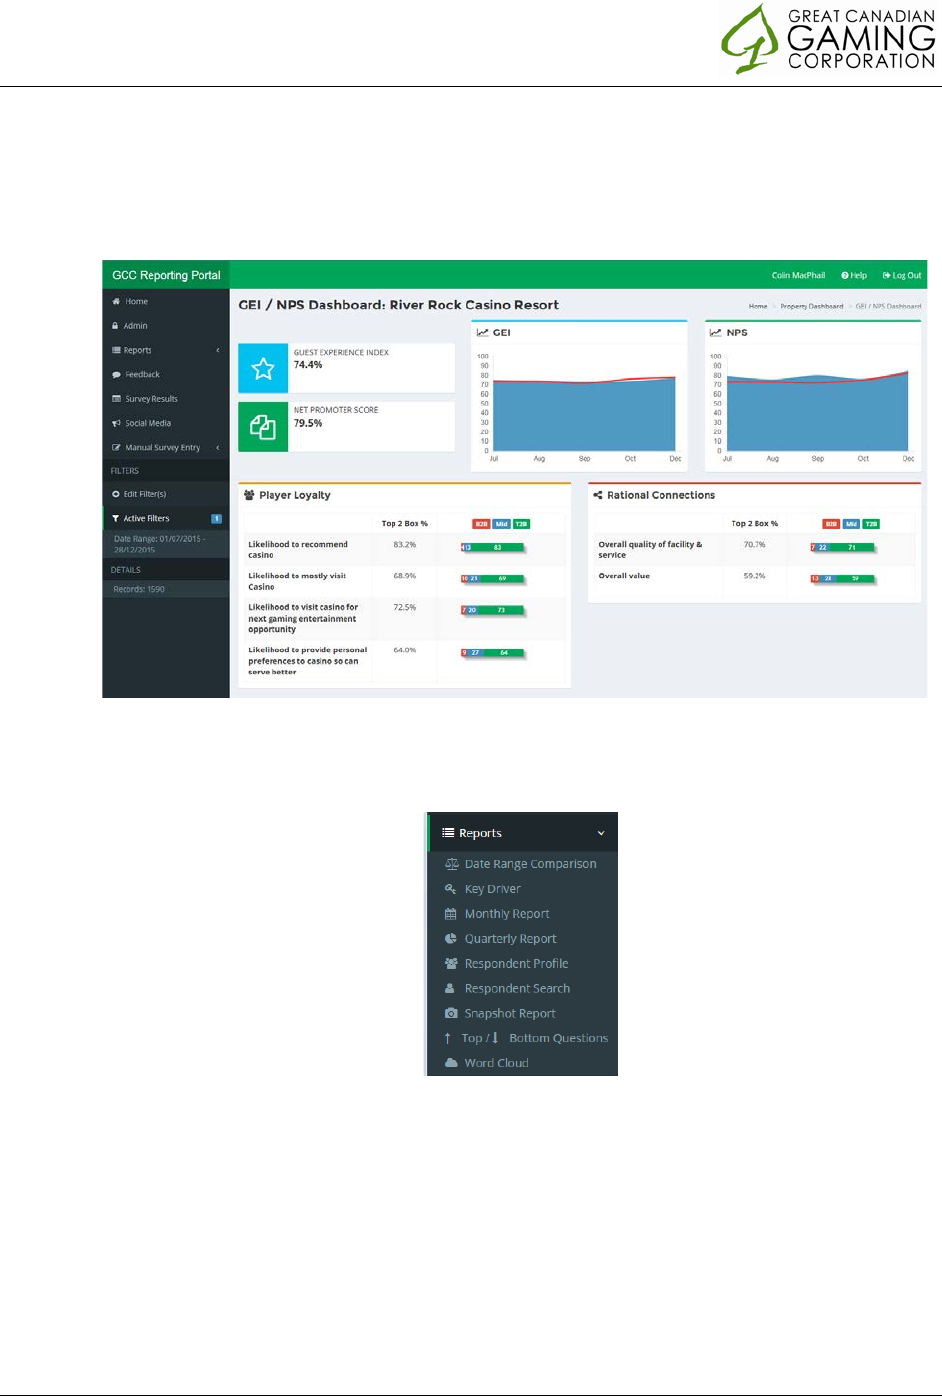
Task: Toggle the T2B legend in Player Loyalty
Action: coord(521,524)
